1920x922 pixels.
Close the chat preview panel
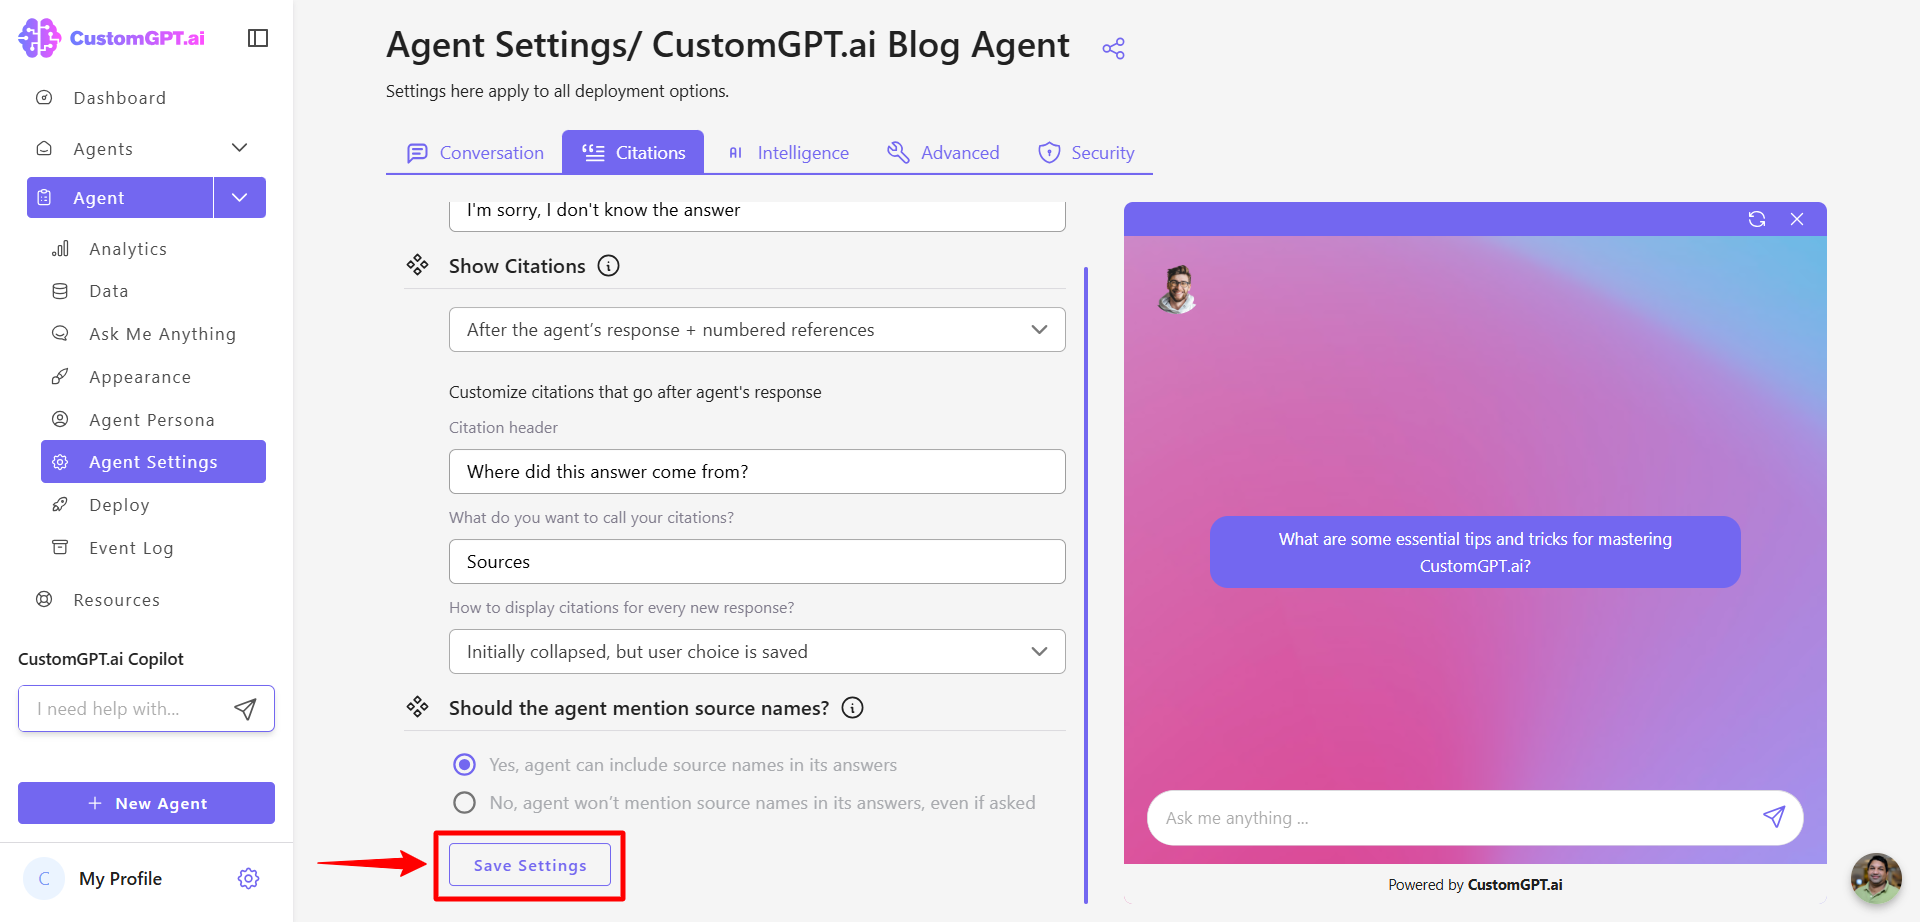pyautogui.click(x=1797, y=219)
